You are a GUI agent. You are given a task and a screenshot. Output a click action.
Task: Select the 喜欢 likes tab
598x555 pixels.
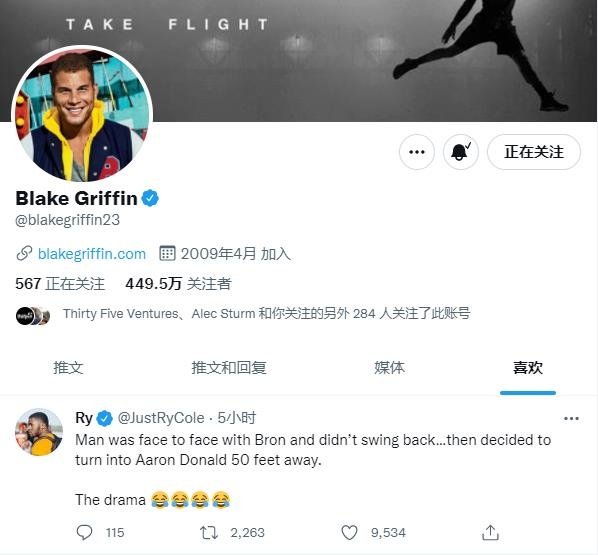[528, 368]
